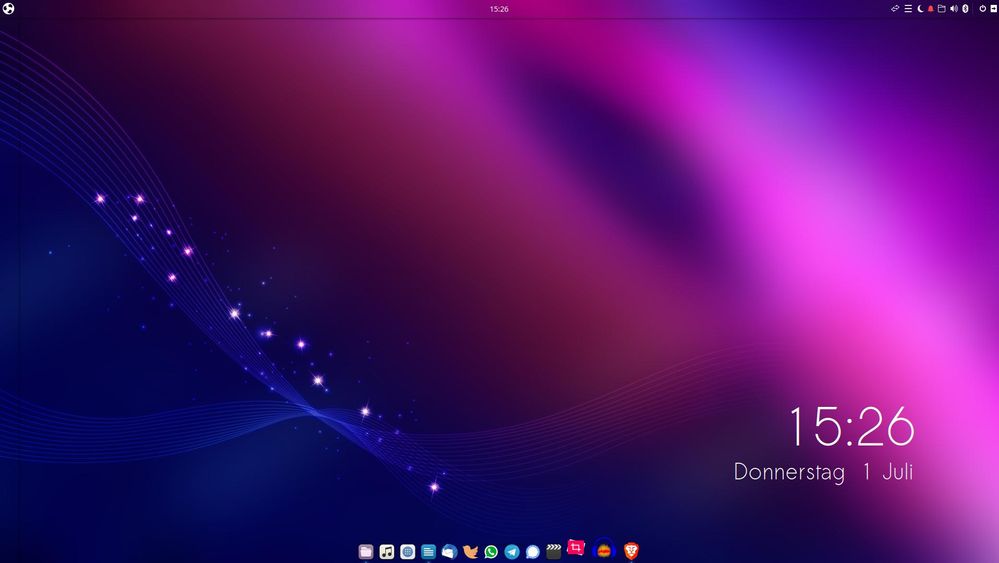Launch the clapperboard video application

554,551
